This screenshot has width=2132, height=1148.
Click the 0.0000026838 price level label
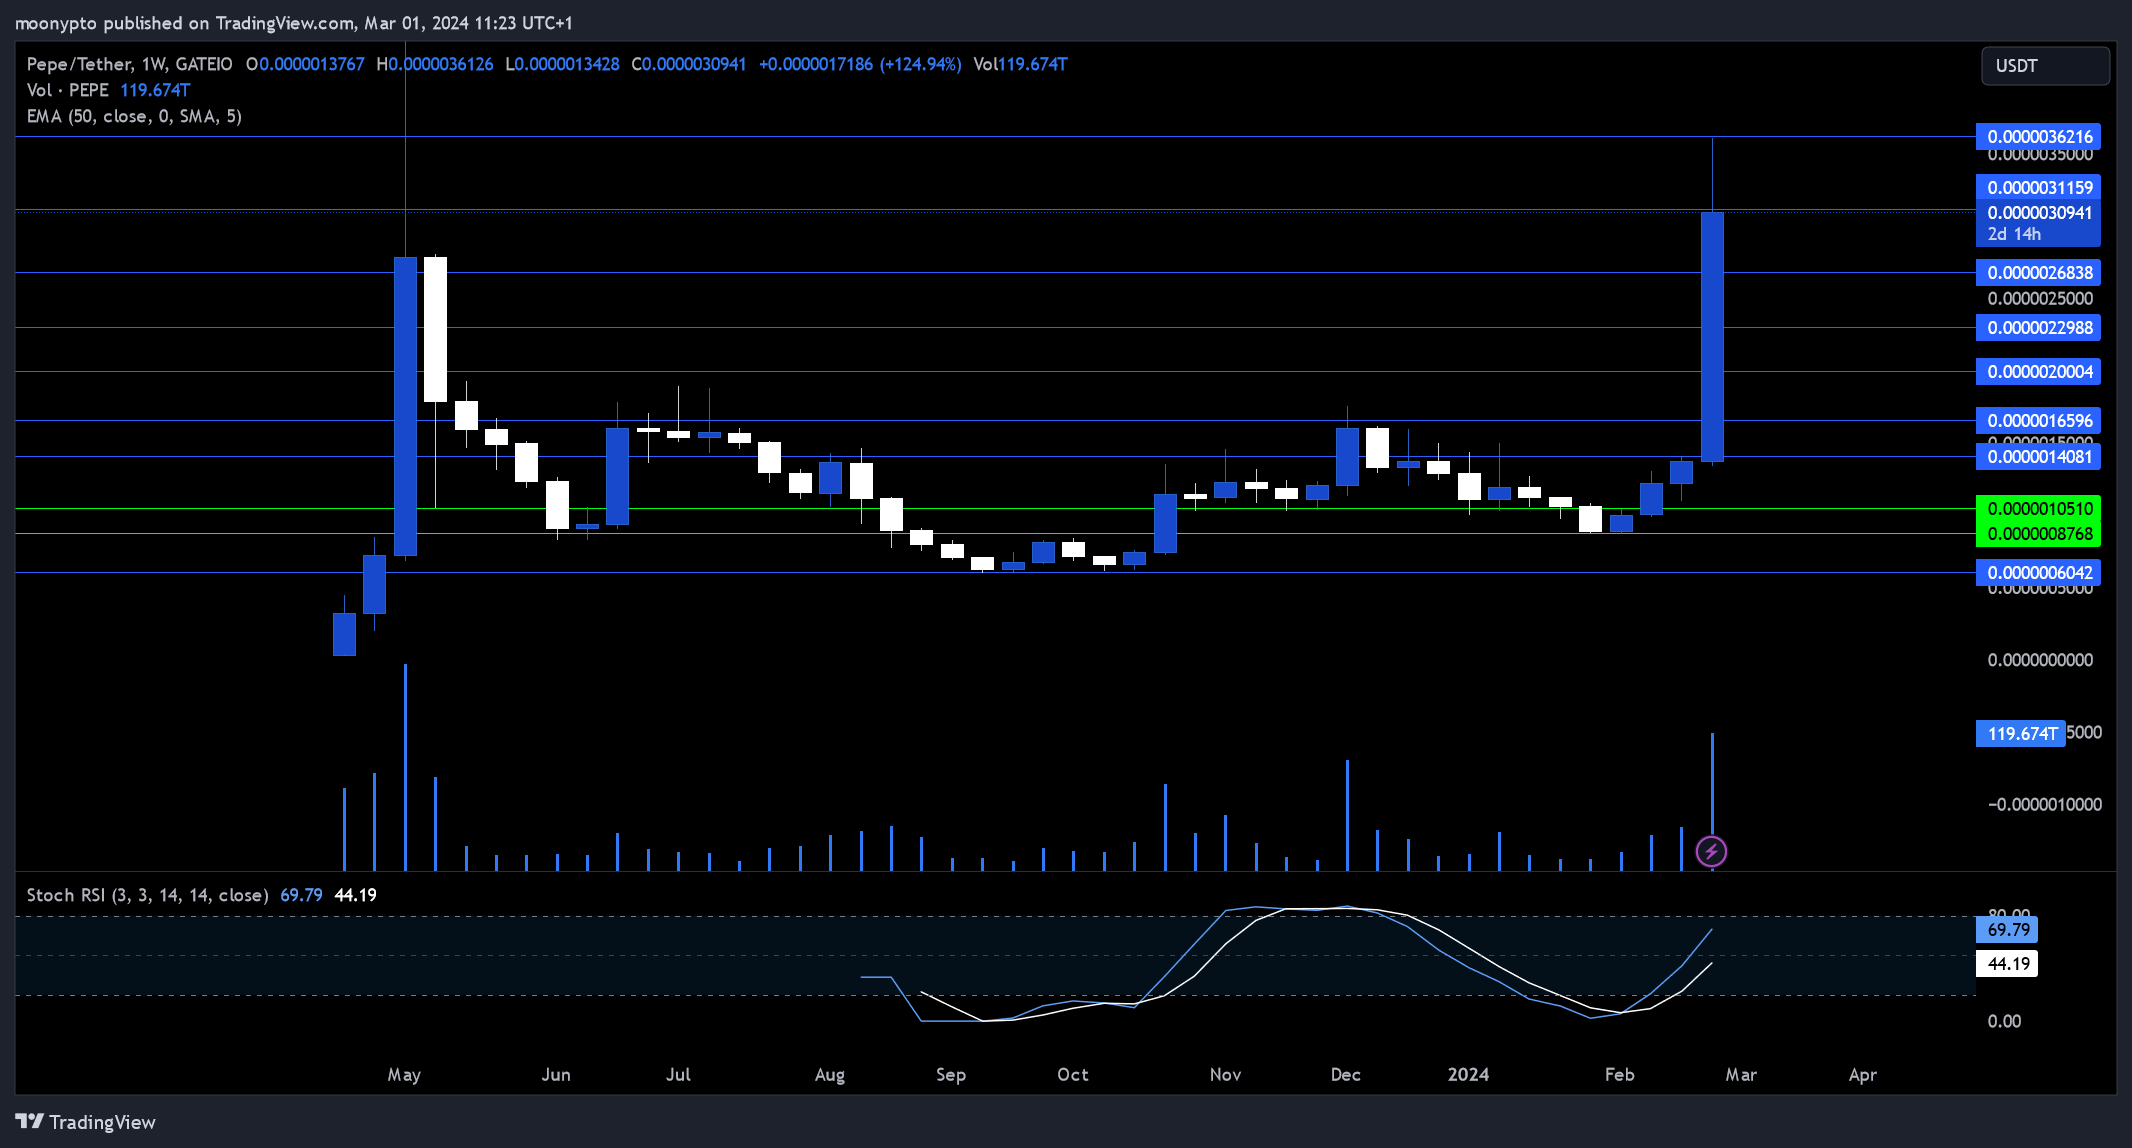pos(2038,273)
